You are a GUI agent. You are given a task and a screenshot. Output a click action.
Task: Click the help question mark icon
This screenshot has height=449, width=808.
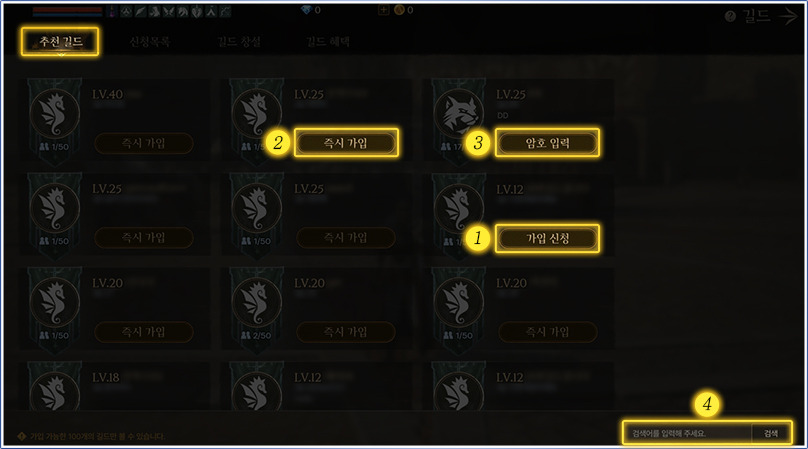tap(730, 16)
